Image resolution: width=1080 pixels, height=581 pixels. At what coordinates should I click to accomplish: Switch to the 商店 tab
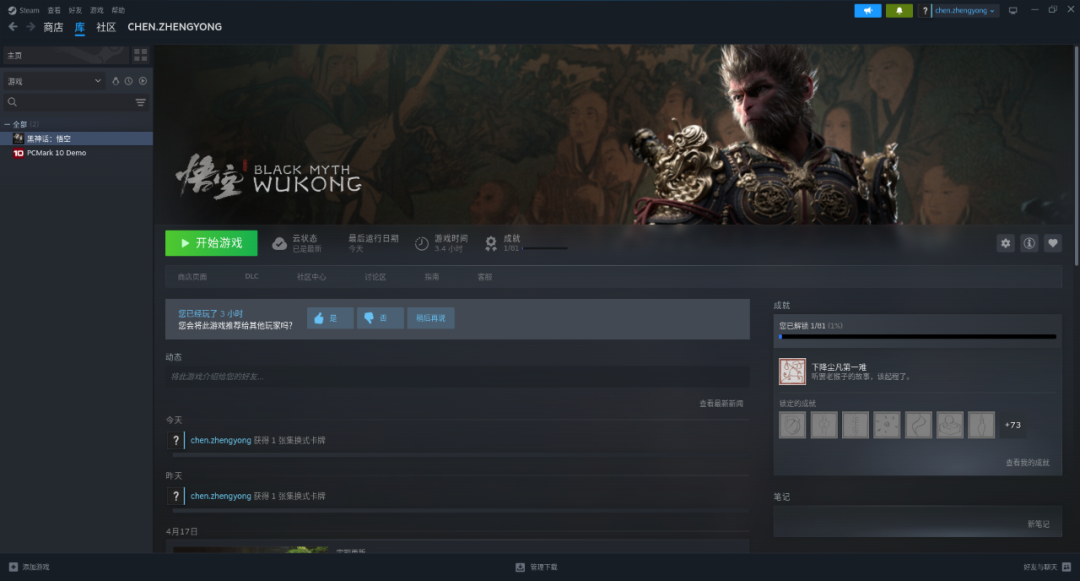[x=53, y=27]
